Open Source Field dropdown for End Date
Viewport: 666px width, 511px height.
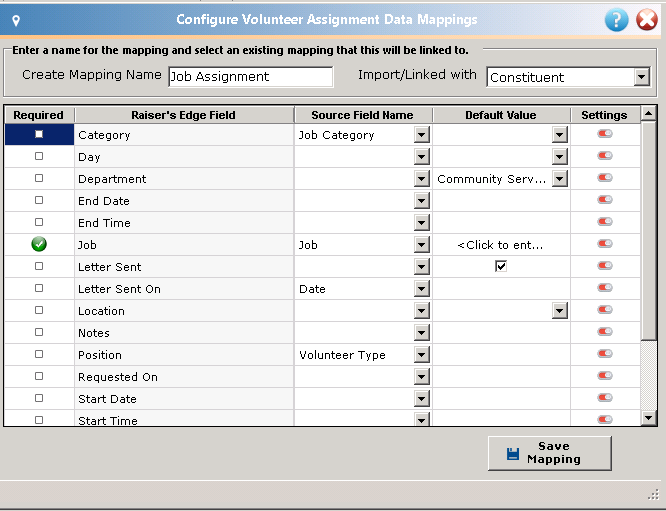421,201
